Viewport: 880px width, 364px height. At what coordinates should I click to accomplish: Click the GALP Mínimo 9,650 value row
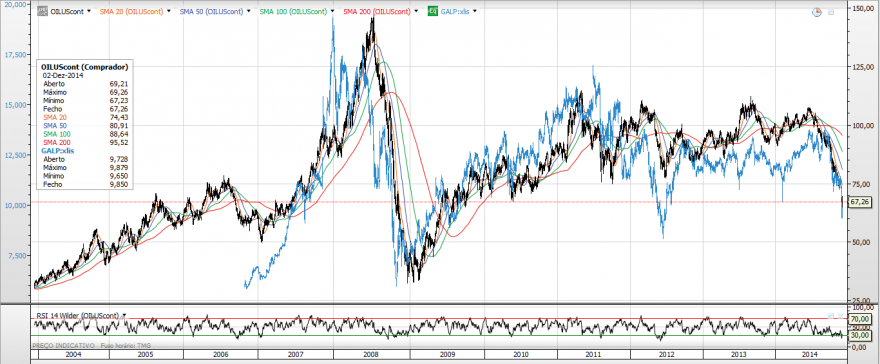(86, 176)
